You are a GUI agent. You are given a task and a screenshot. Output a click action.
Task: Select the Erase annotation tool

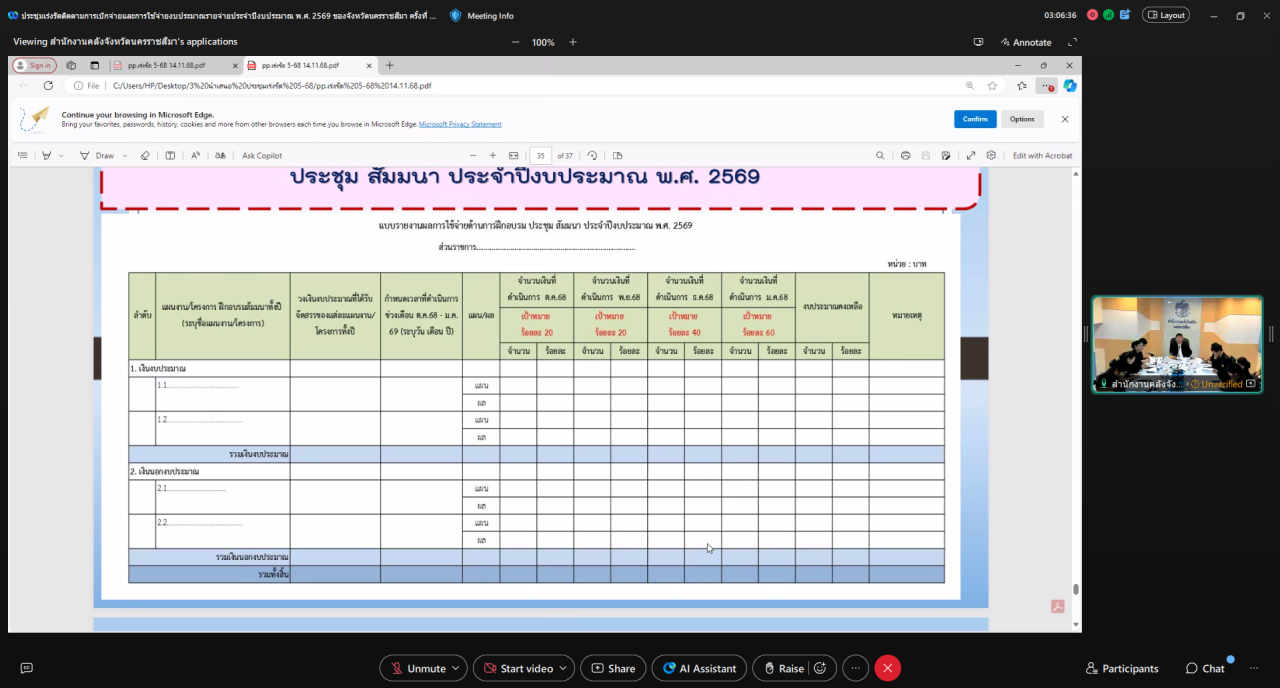click(144, 155)
